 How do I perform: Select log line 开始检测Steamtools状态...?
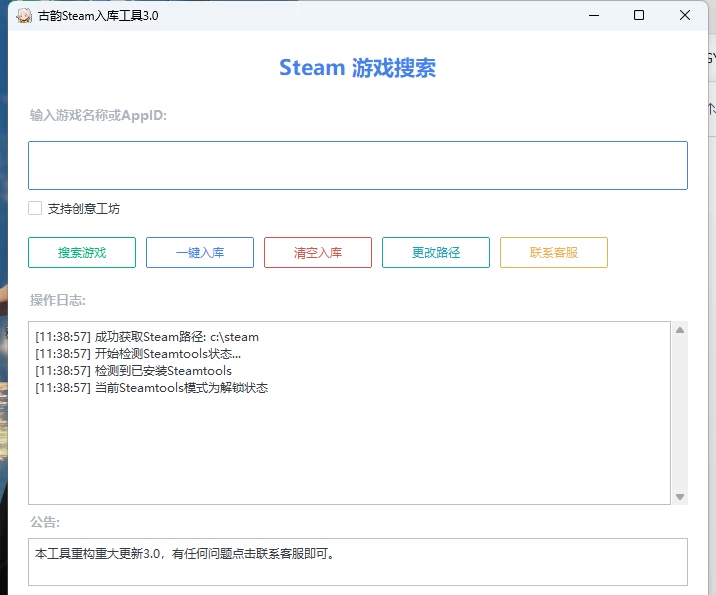[x=138, y=354]
